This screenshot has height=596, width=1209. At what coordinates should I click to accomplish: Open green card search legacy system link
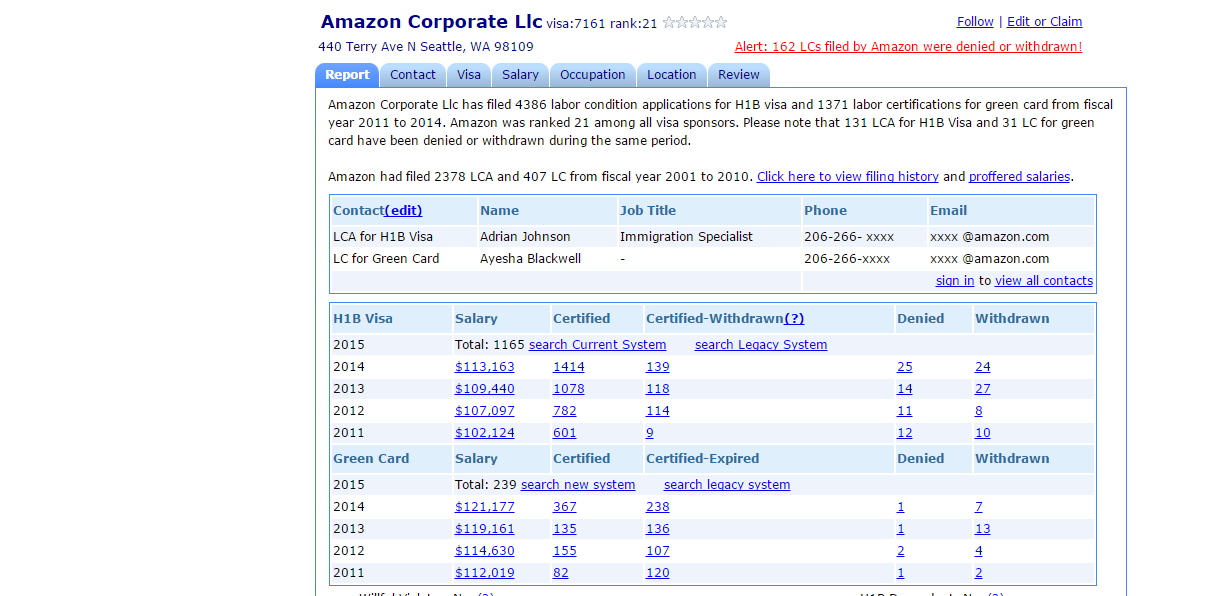pyautogui.click(x=727, y=485)
